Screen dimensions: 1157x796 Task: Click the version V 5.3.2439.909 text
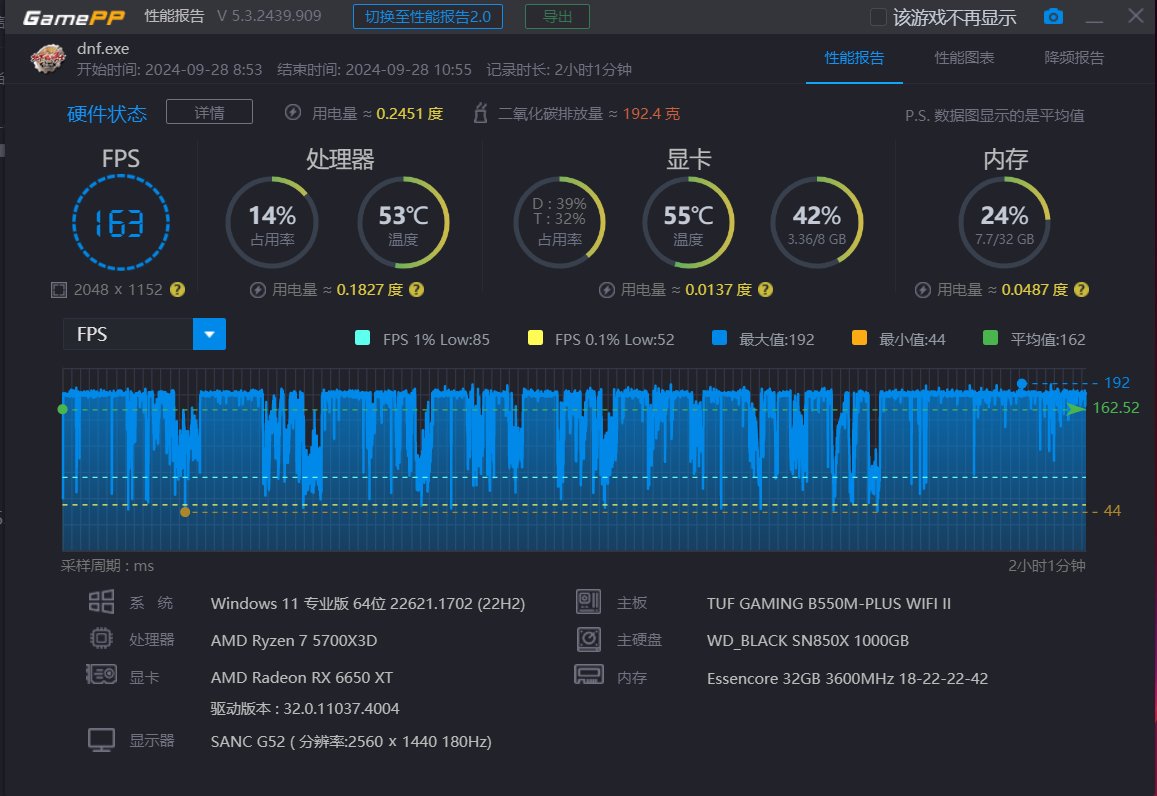pos(269,16)
